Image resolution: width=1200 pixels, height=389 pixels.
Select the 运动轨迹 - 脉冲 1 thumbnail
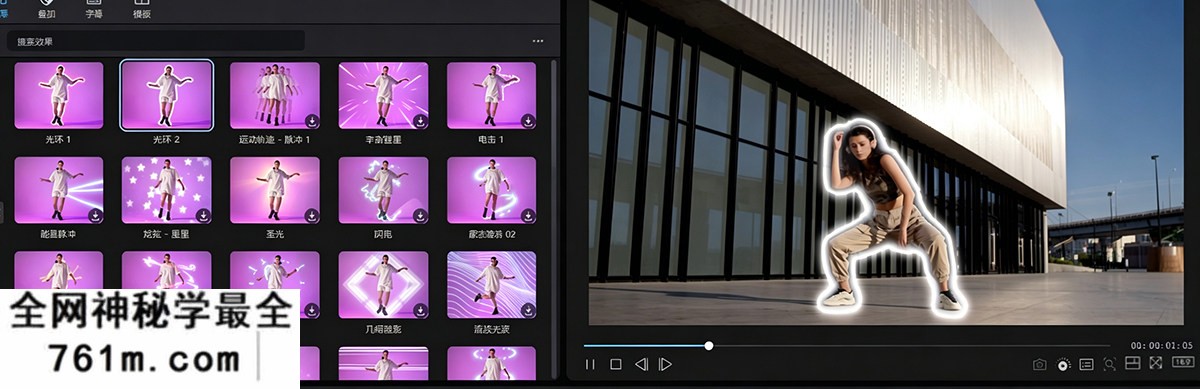(275, 96)
